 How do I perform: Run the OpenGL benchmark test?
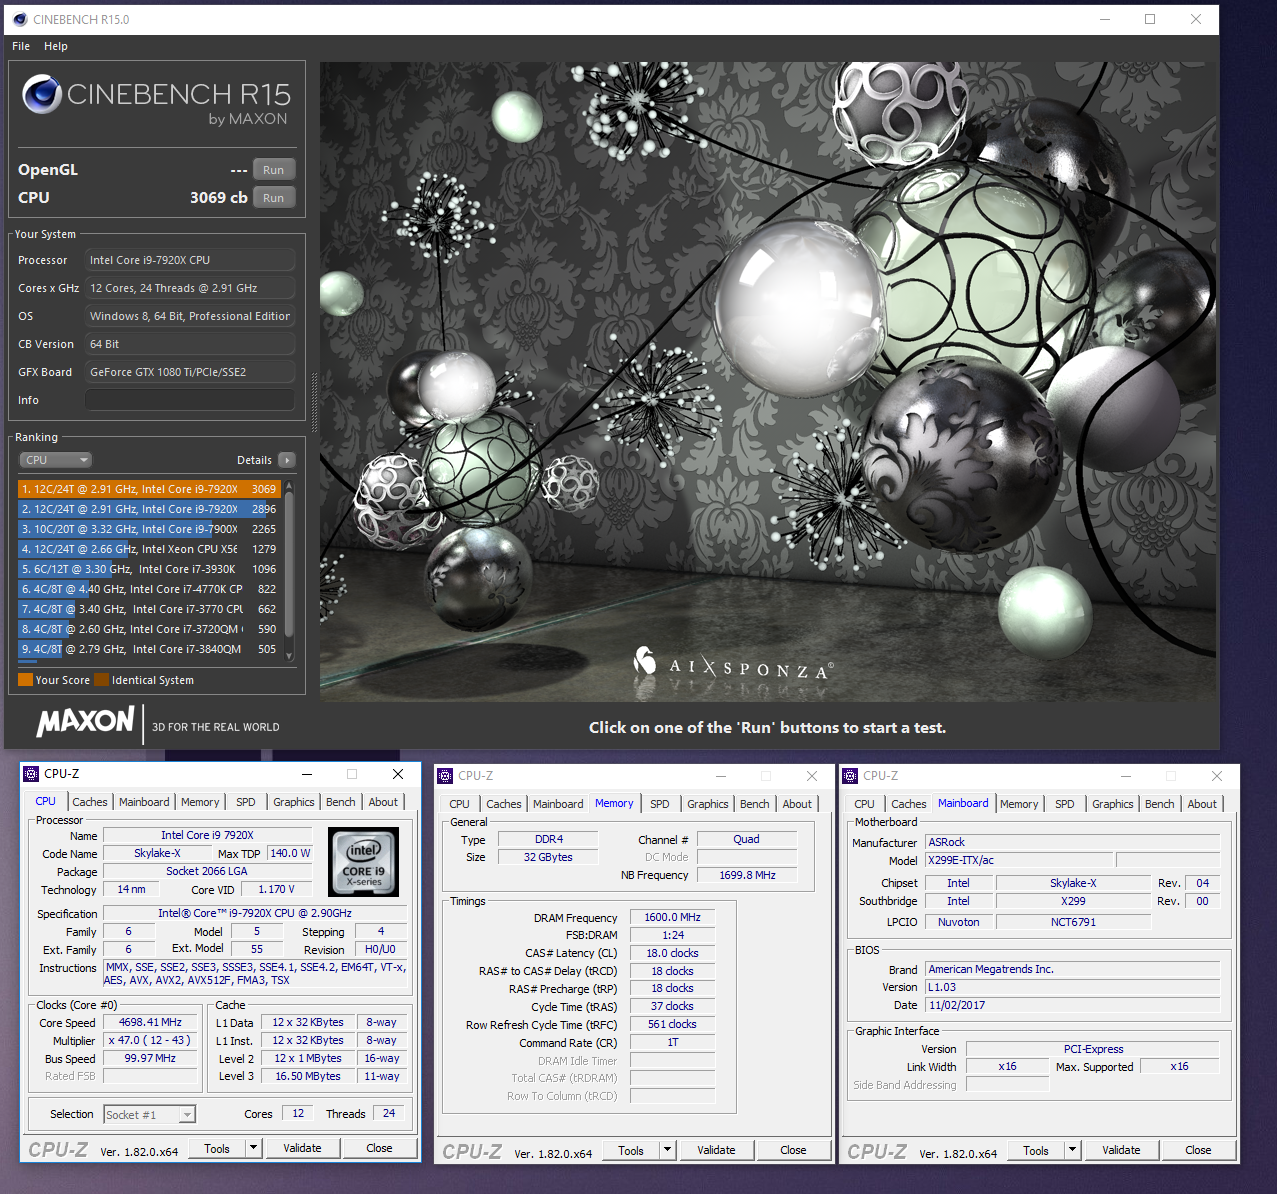point(273,170)
